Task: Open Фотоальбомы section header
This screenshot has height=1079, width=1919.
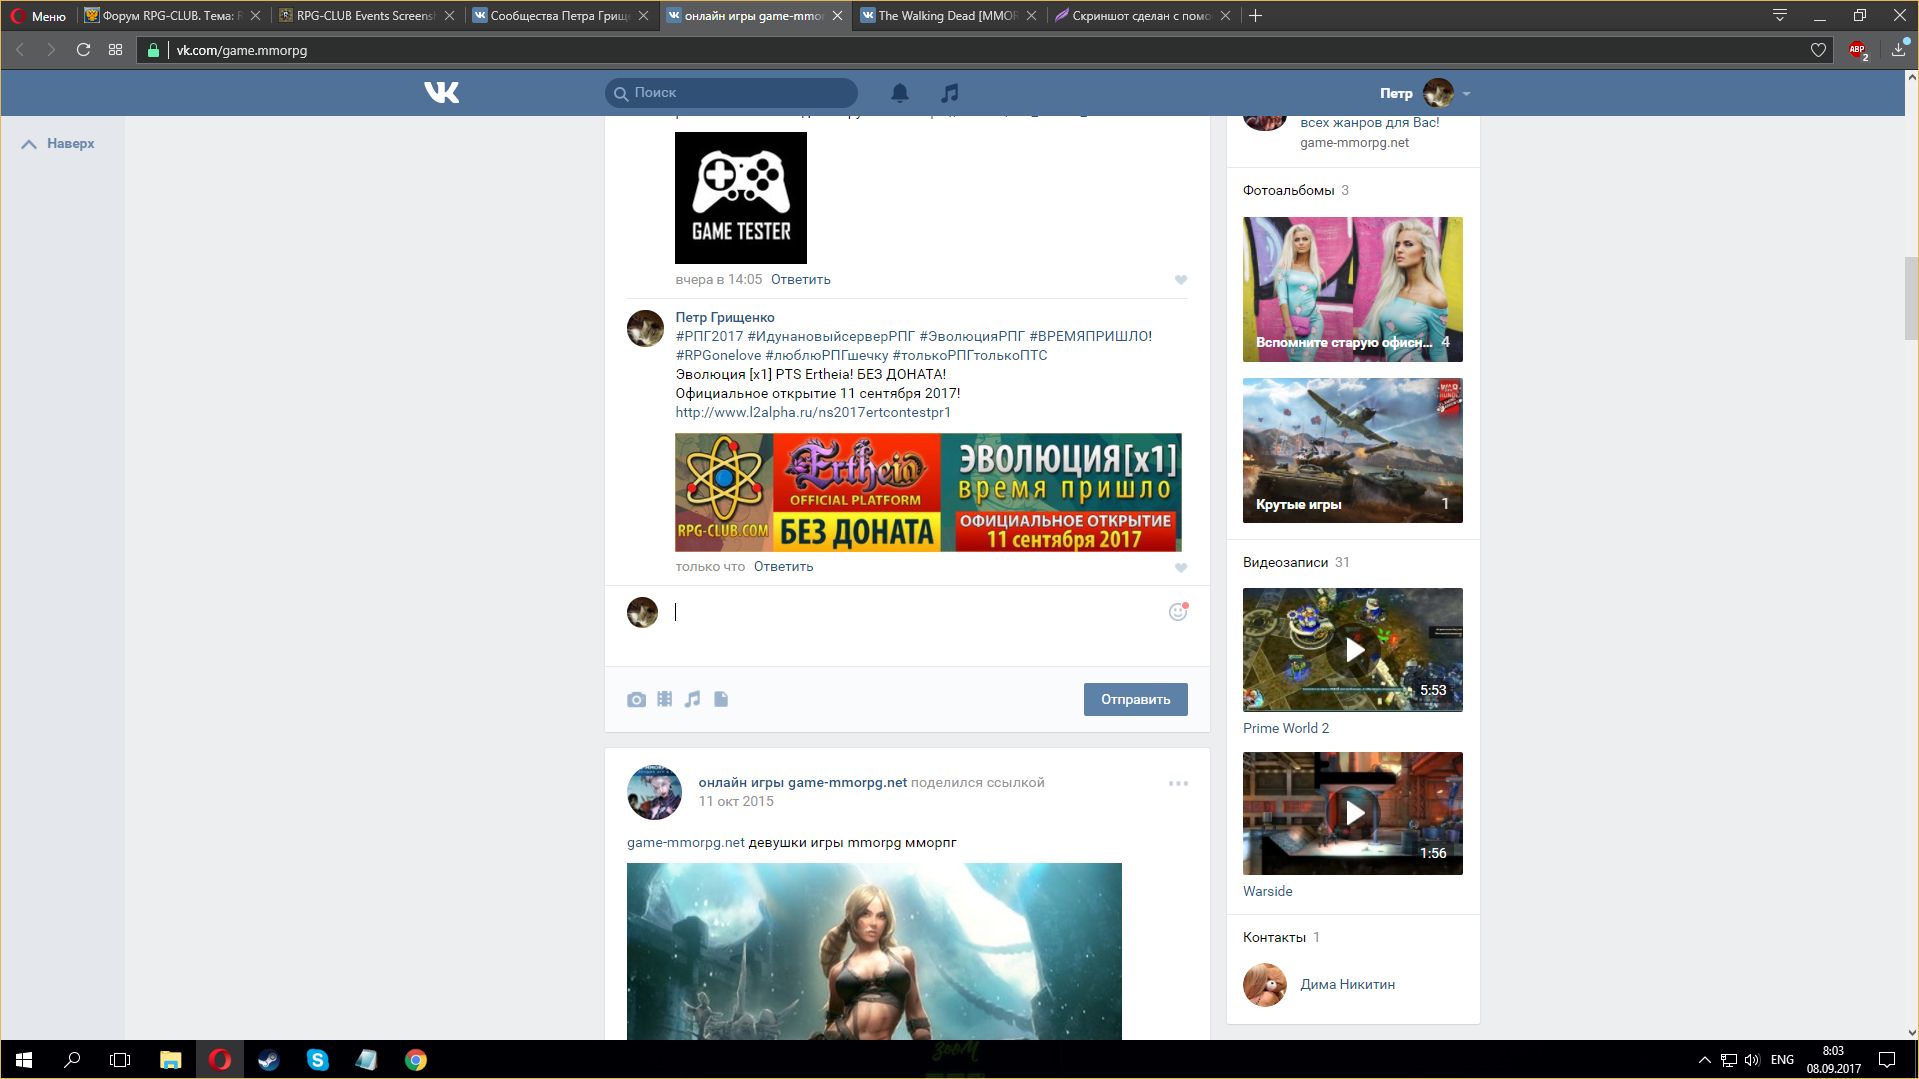Action: [1288, 190]
